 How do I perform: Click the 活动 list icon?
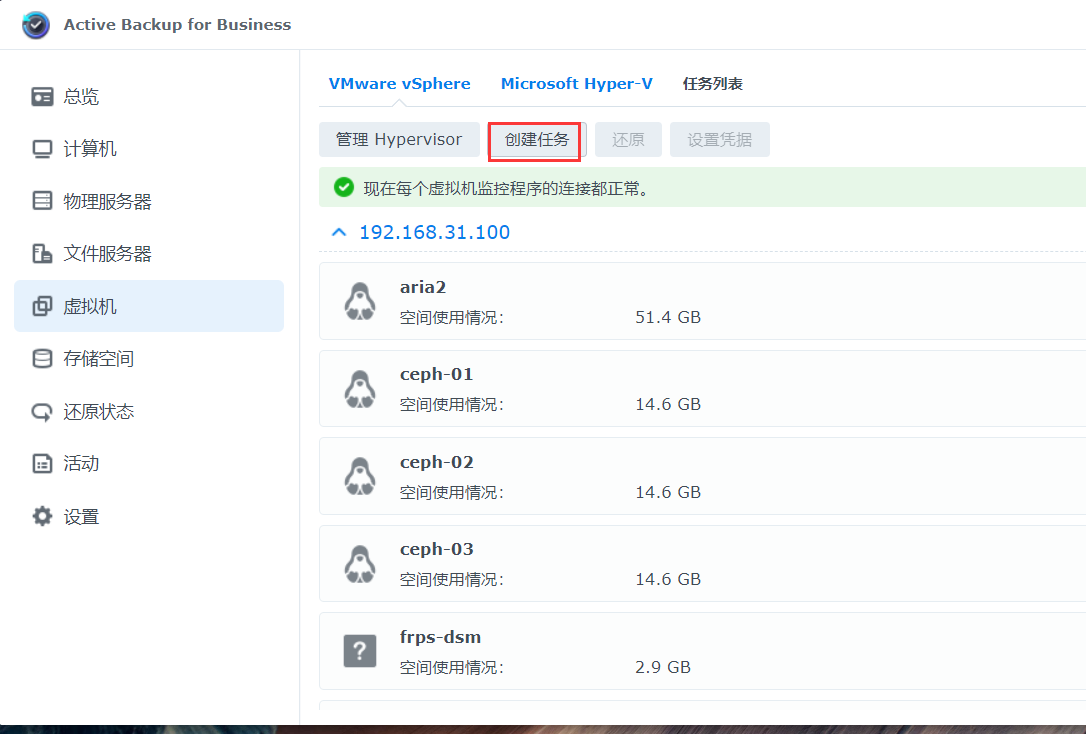(x=42, y=463)
